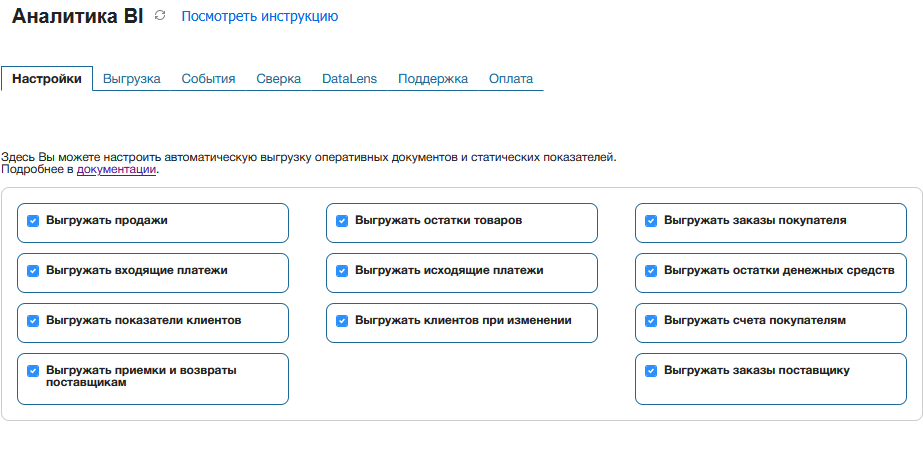Open the Посмотреть инструкцию link
The image size is (923, 450).
pyautogui.click(x=259, y=16)
